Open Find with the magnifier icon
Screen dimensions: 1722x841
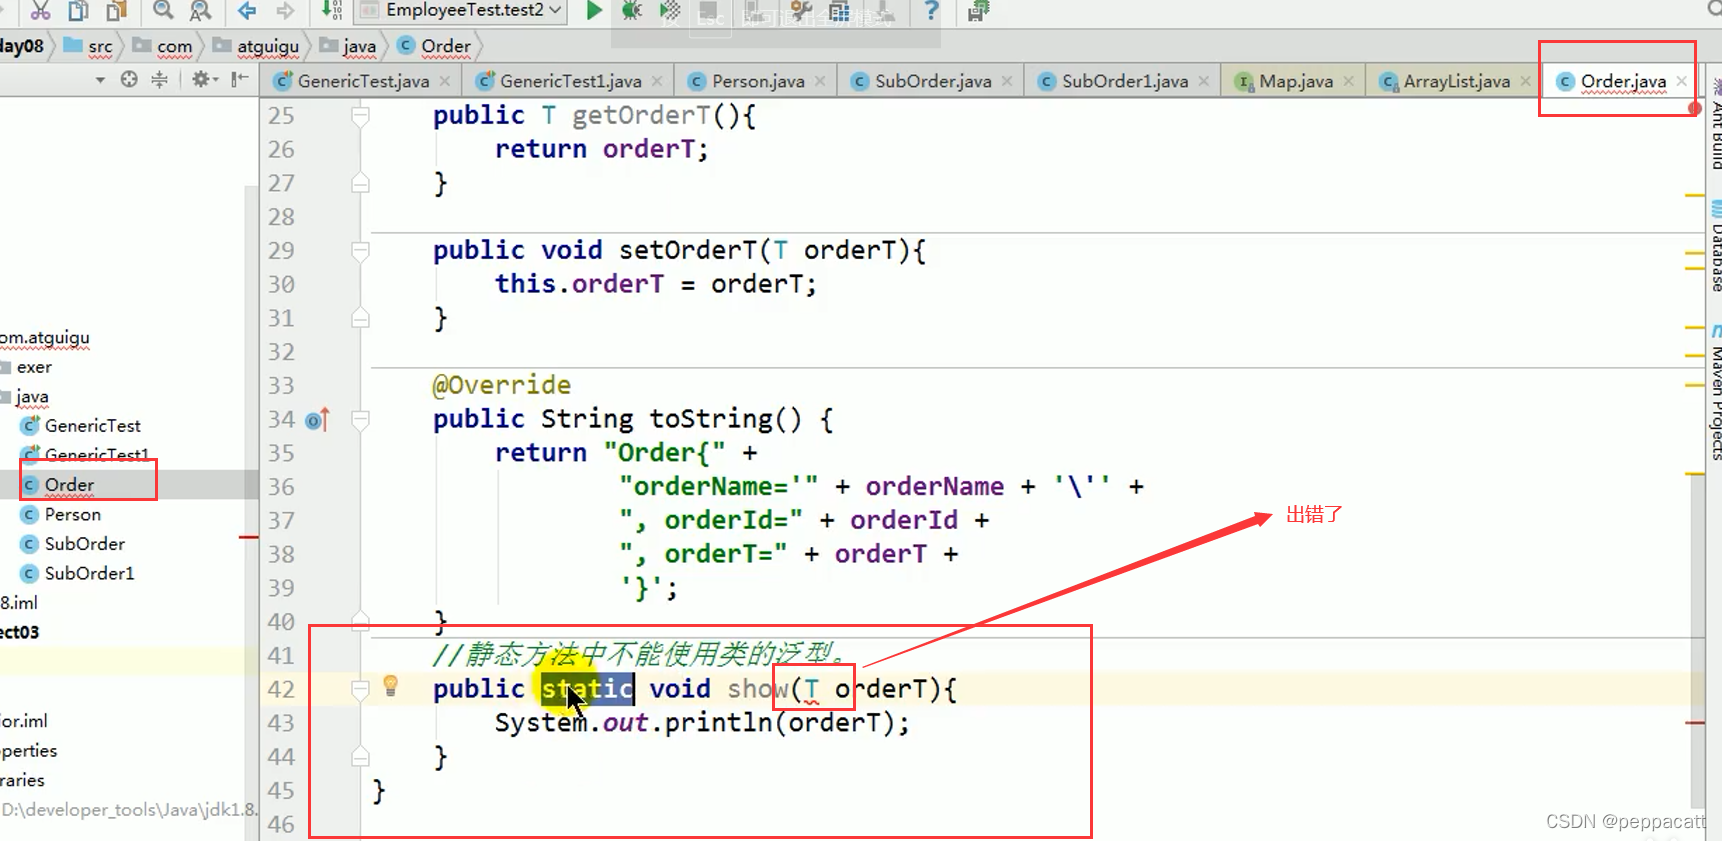(x=163, y=10)
